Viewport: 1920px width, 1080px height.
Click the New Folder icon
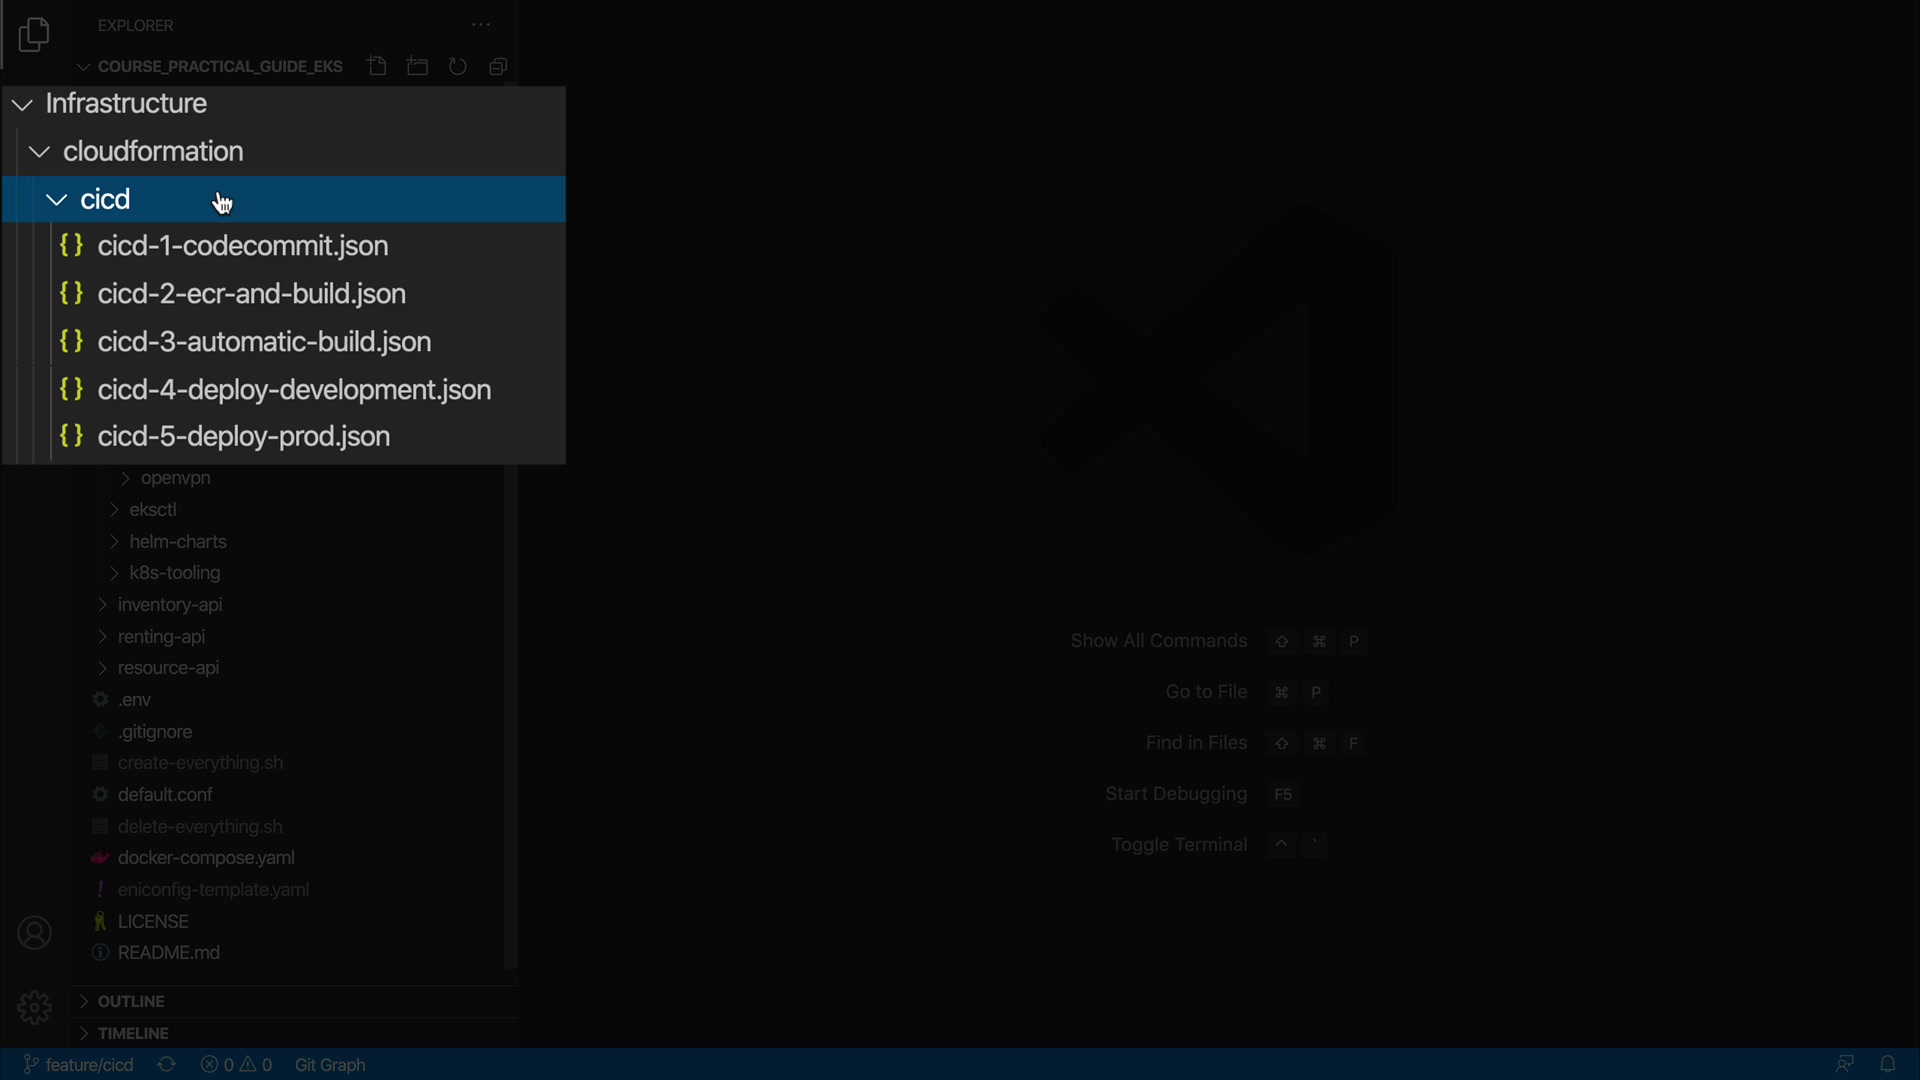click(418, 67)
